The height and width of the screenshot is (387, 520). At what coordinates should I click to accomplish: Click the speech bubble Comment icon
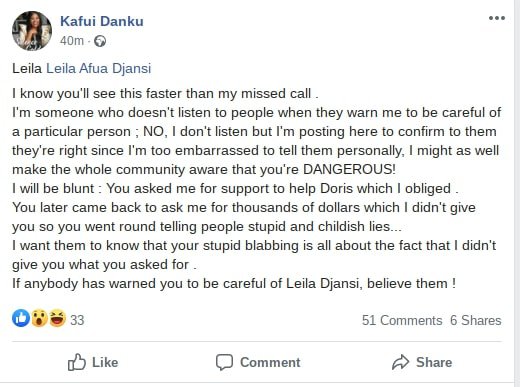click(224, 362)
